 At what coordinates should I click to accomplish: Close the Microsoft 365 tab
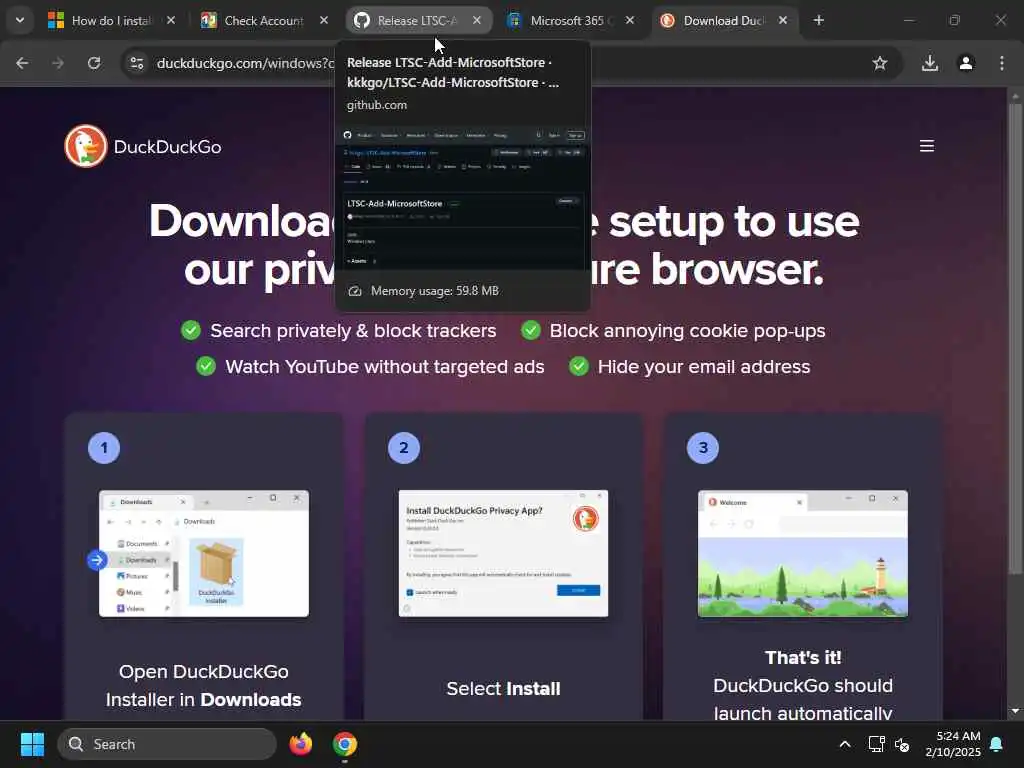click(x=630, y=20)
